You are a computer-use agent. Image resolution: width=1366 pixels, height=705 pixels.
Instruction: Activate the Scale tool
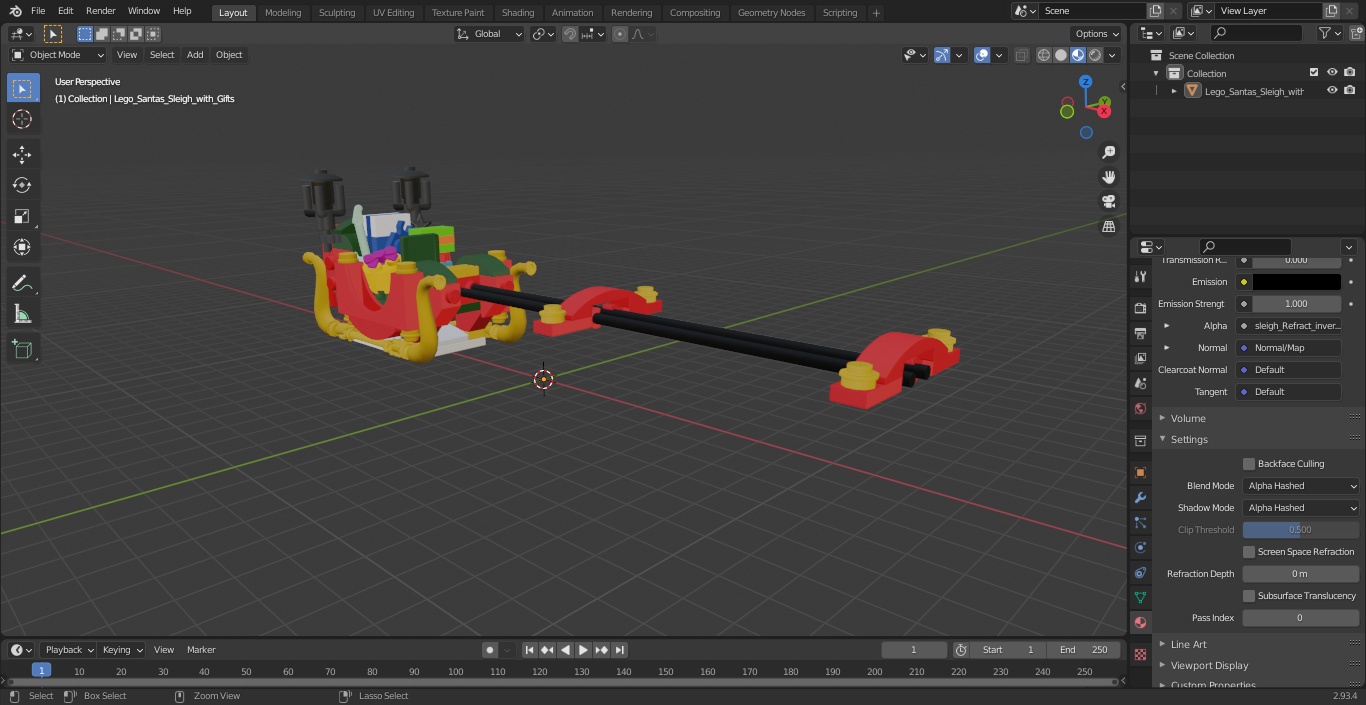pos(22,216)
